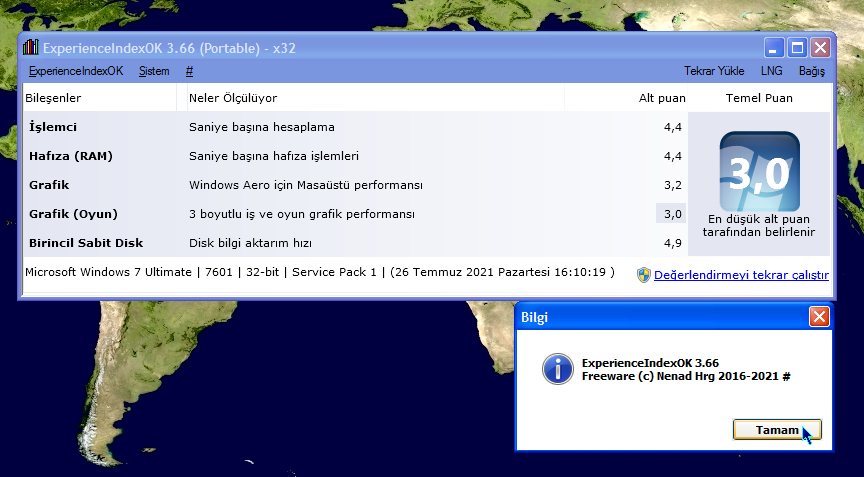The height and width of the screenshot is (477, 864).
Task: Click the Tamam button in Bilgi dialog
Action: [x=777, y=430]
